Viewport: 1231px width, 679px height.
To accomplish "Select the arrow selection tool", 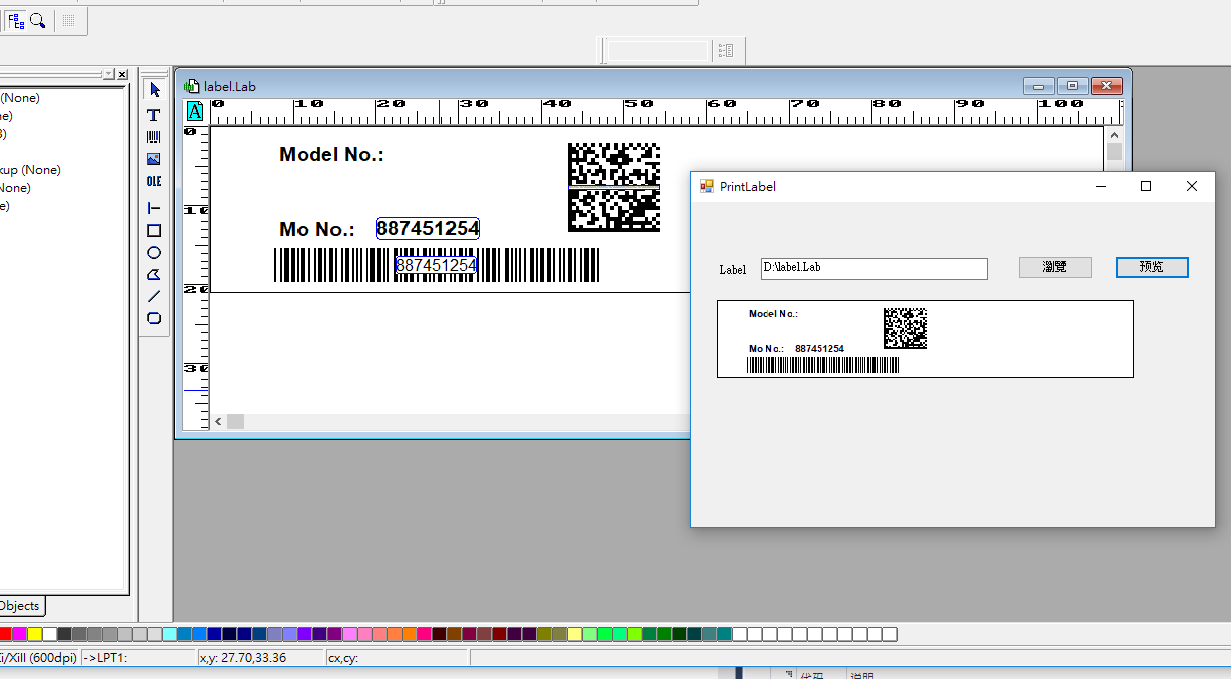I will pos(154,90).
